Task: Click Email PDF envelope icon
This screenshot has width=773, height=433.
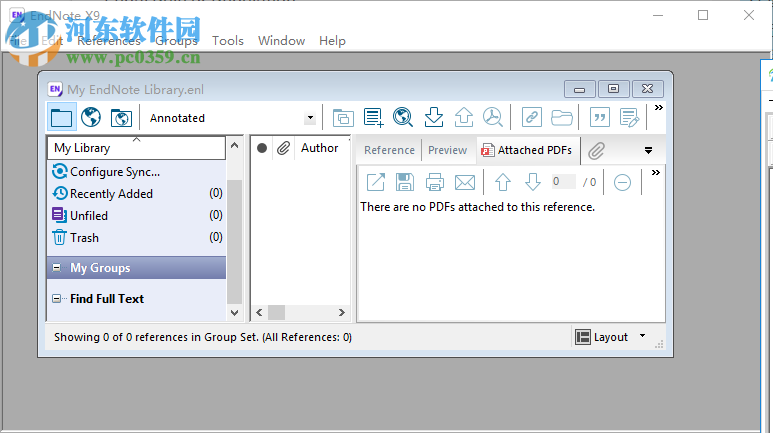Action: 464,182
